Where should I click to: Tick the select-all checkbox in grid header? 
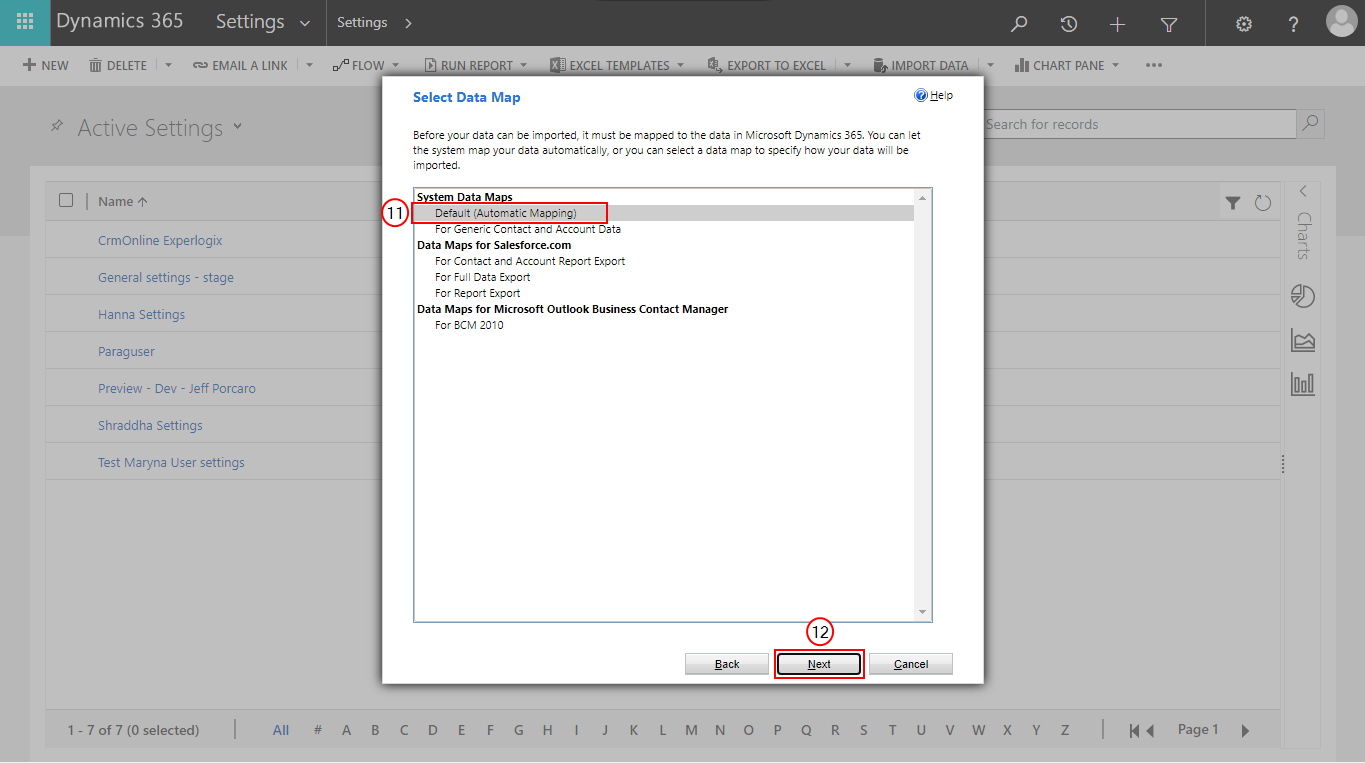coord(66,200)
